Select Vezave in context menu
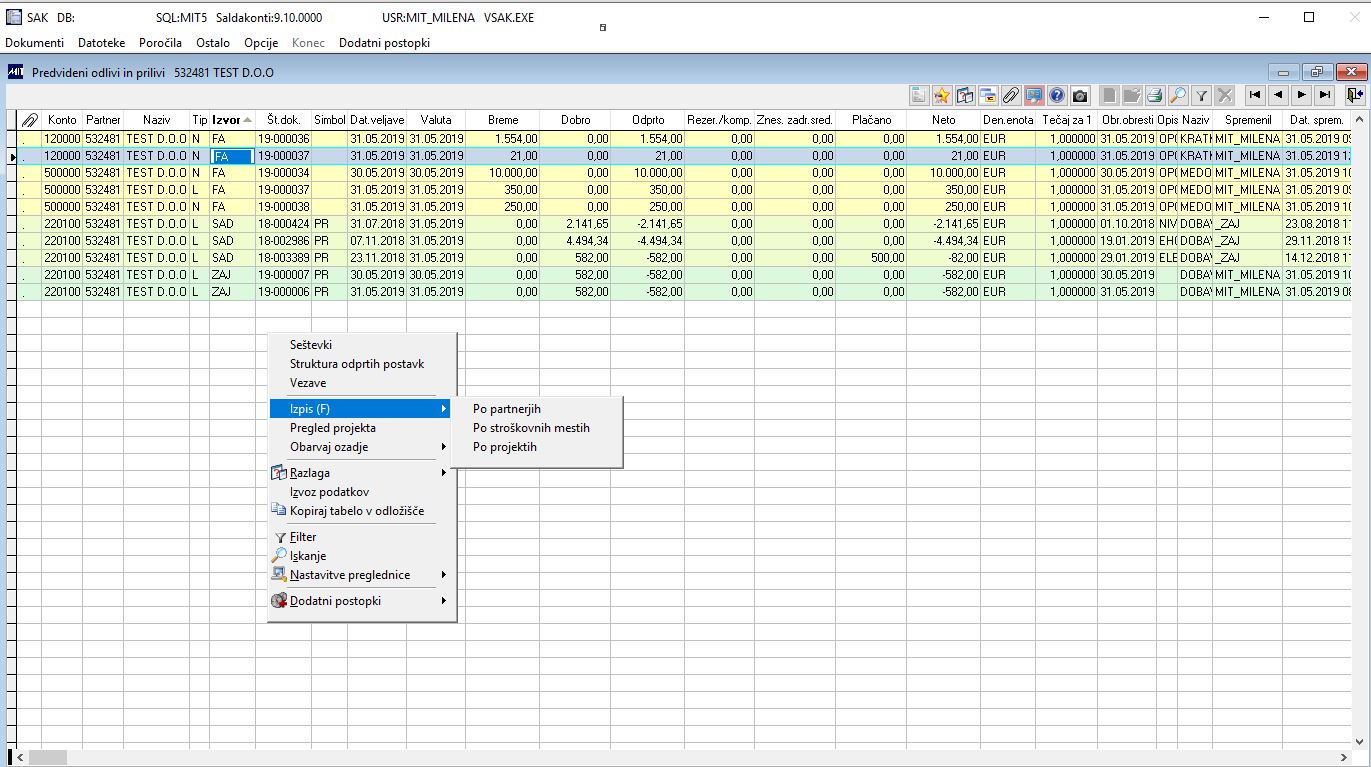The image size is (1371, 767). 362,383
